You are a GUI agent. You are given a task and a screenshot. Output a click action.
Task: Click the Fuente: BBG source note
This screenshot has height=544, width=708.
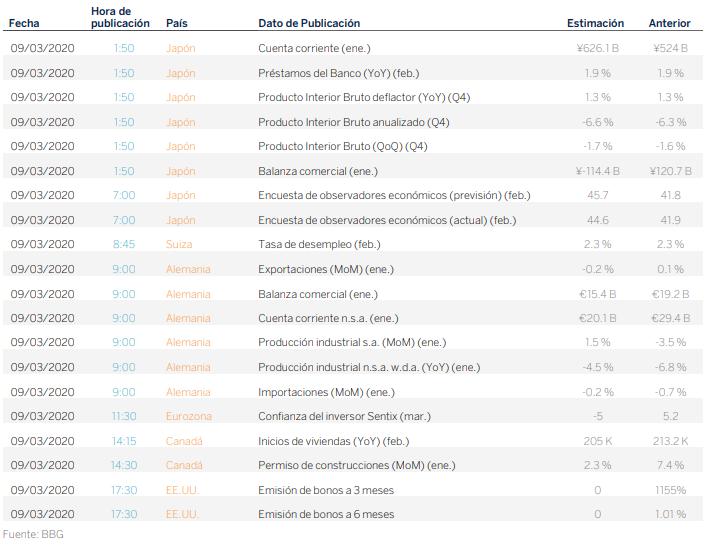[33, 534]
